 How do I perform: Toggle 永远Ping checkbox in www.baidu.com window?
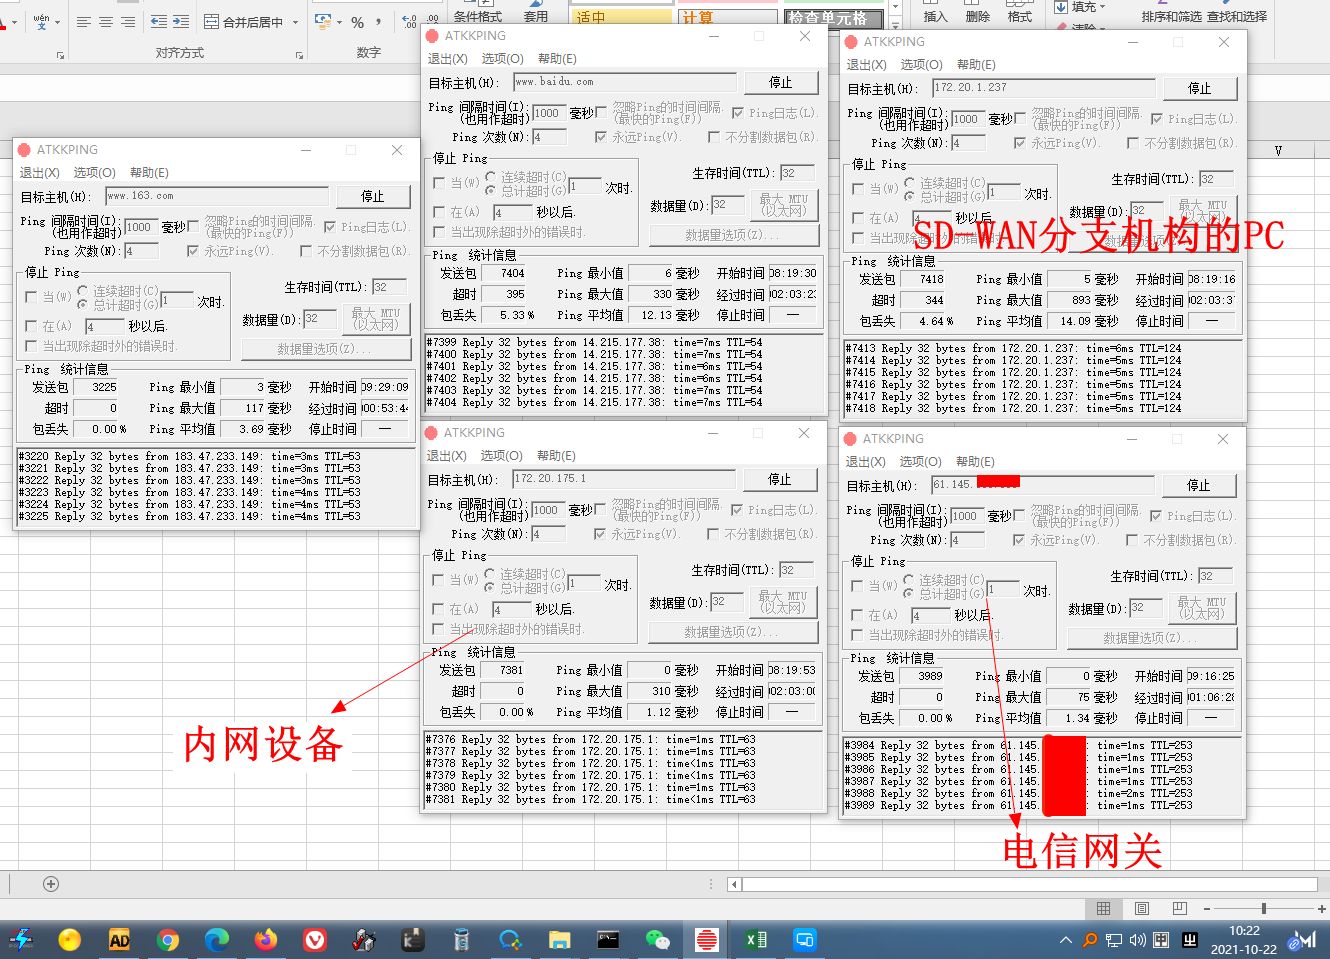click(x=601, y=138)
